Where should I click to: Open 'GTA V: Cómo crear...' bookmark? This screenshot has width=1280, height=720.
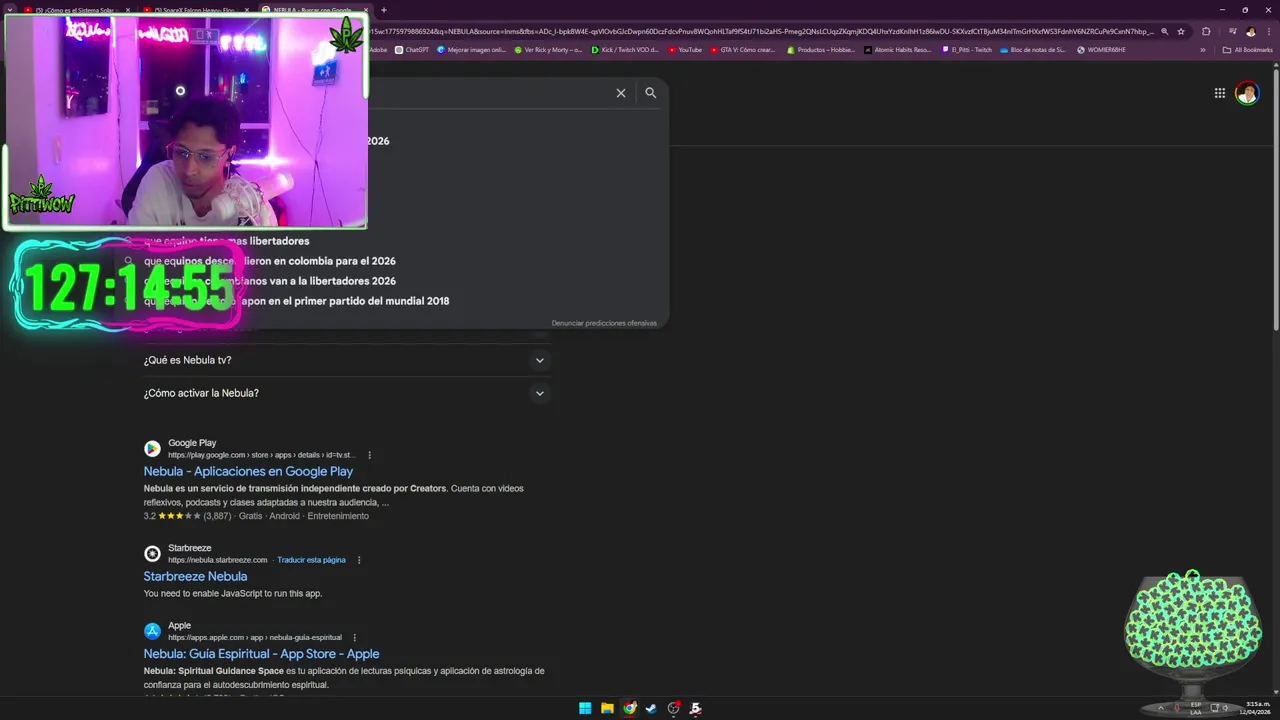click(x=743, y=50)
